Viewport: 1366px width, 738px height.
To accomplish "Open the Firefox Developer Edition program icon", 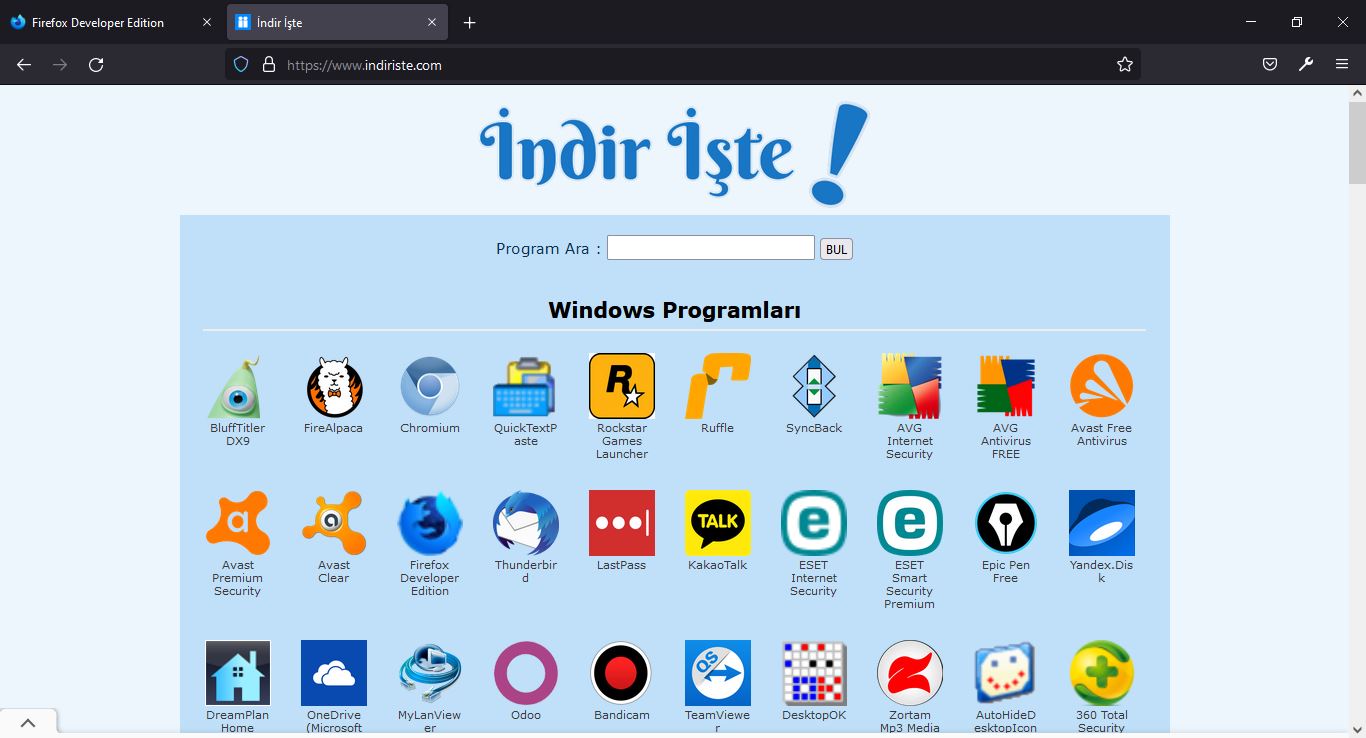I will (430, 523).
